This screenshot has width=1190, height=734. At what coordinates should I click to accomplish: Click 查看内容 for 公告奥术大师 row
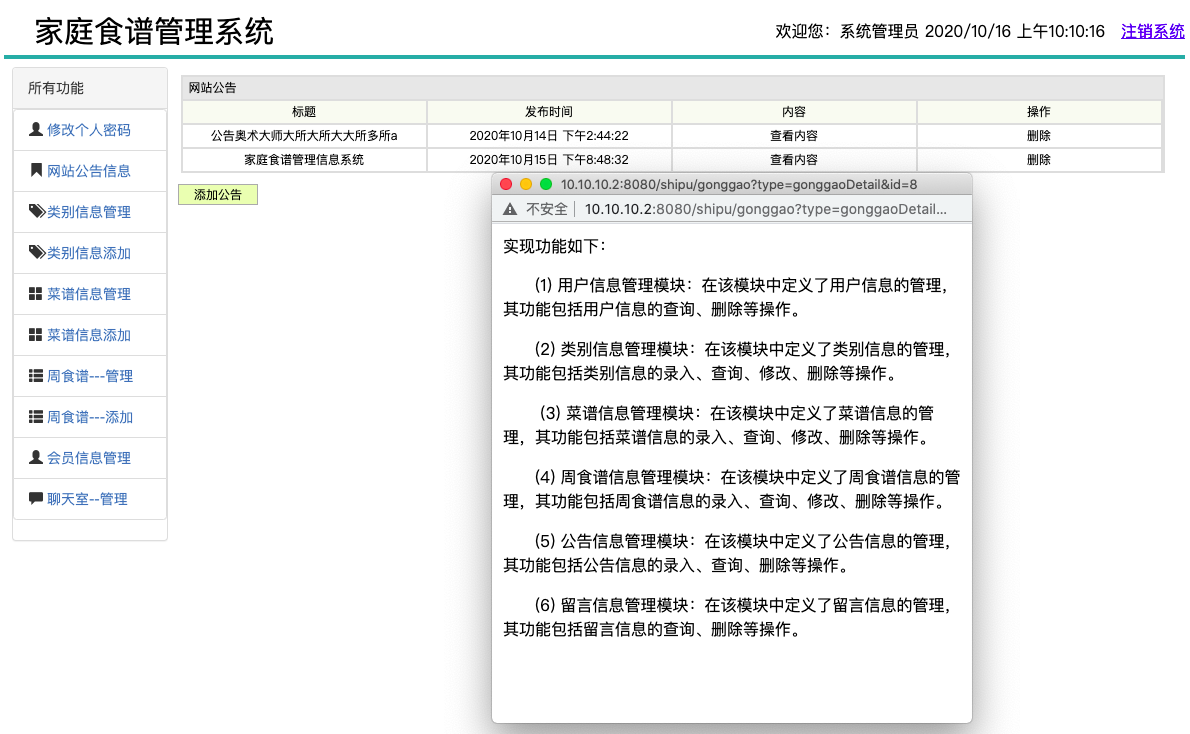[794, 136]
